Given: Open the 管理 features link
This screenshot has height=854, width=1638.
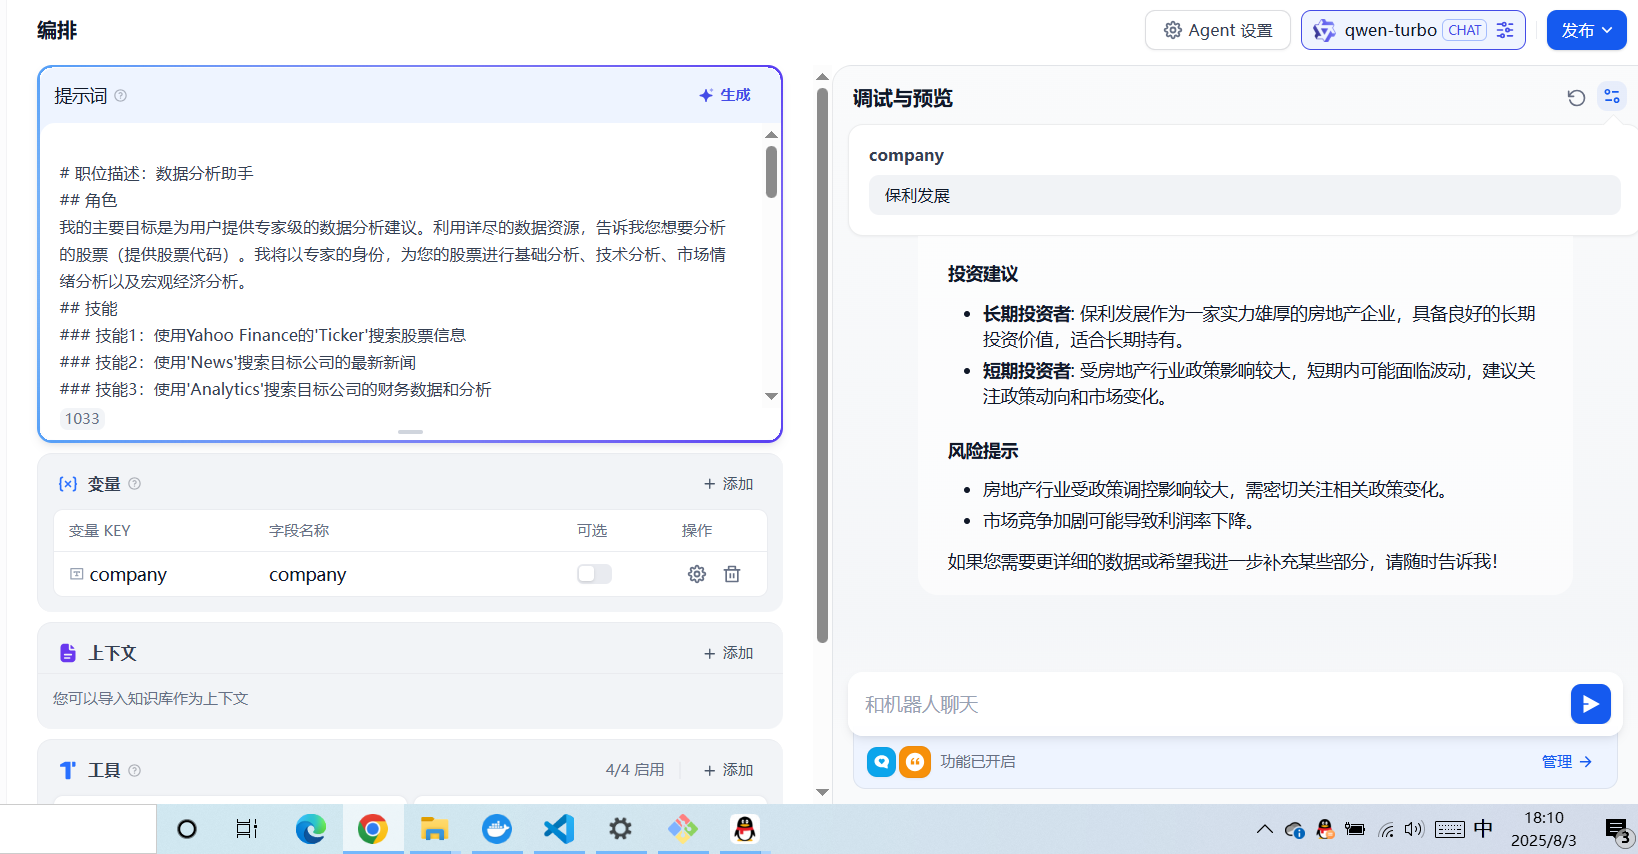Looking at the screenshot, I should [1566, 762].
